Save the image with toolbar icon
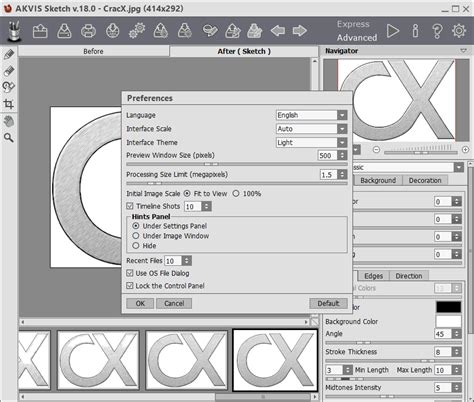 pos(64,31)
